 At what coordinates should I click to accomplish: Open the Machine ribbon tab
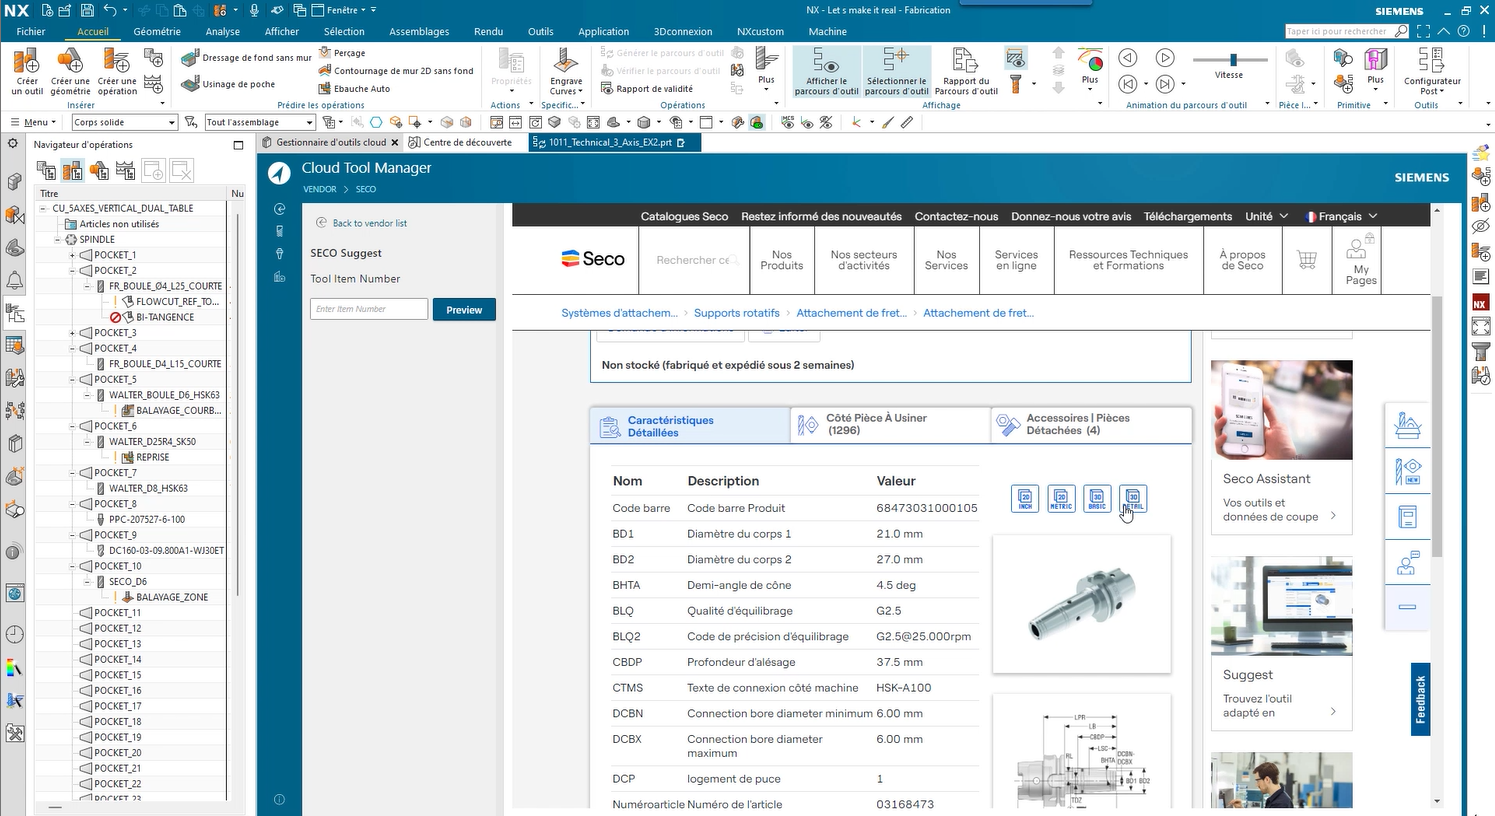tap(827, 31)
